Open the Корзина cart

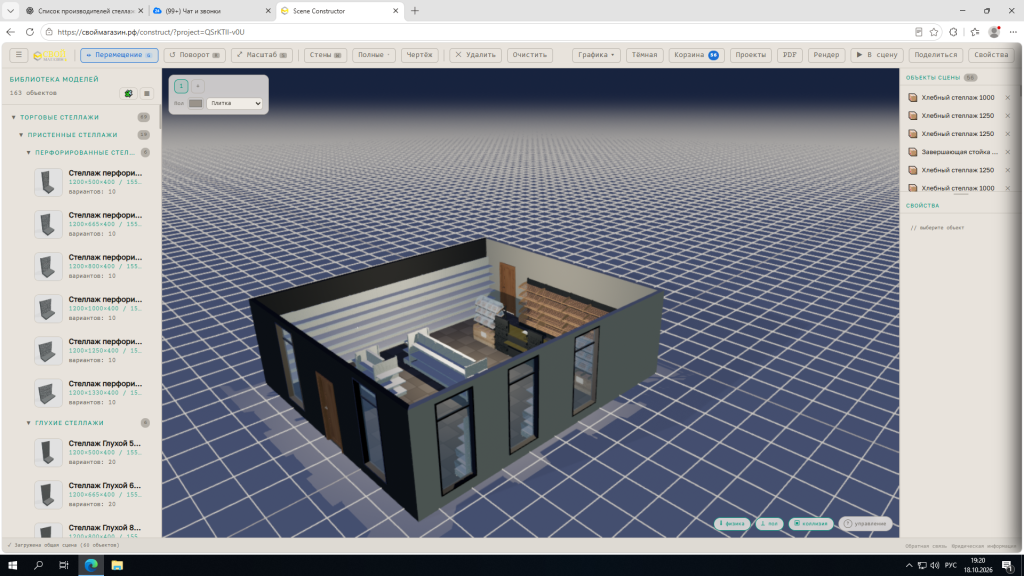696,55
